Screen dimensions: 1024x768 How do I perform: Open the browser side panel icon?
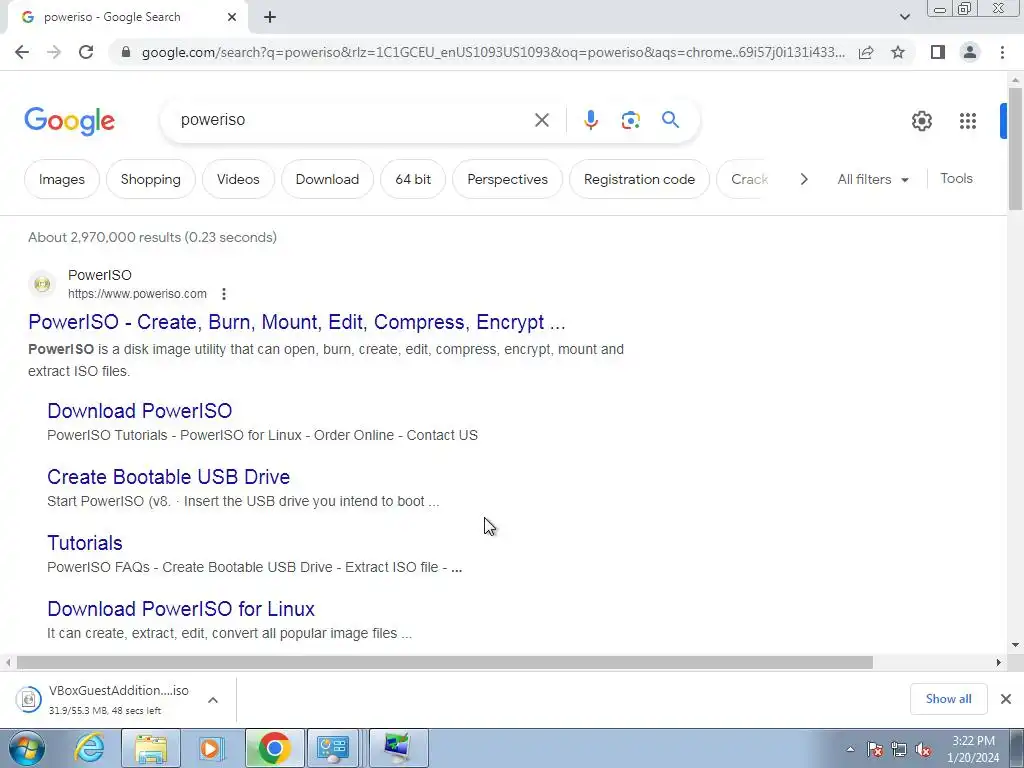click(x=938, y=52)
